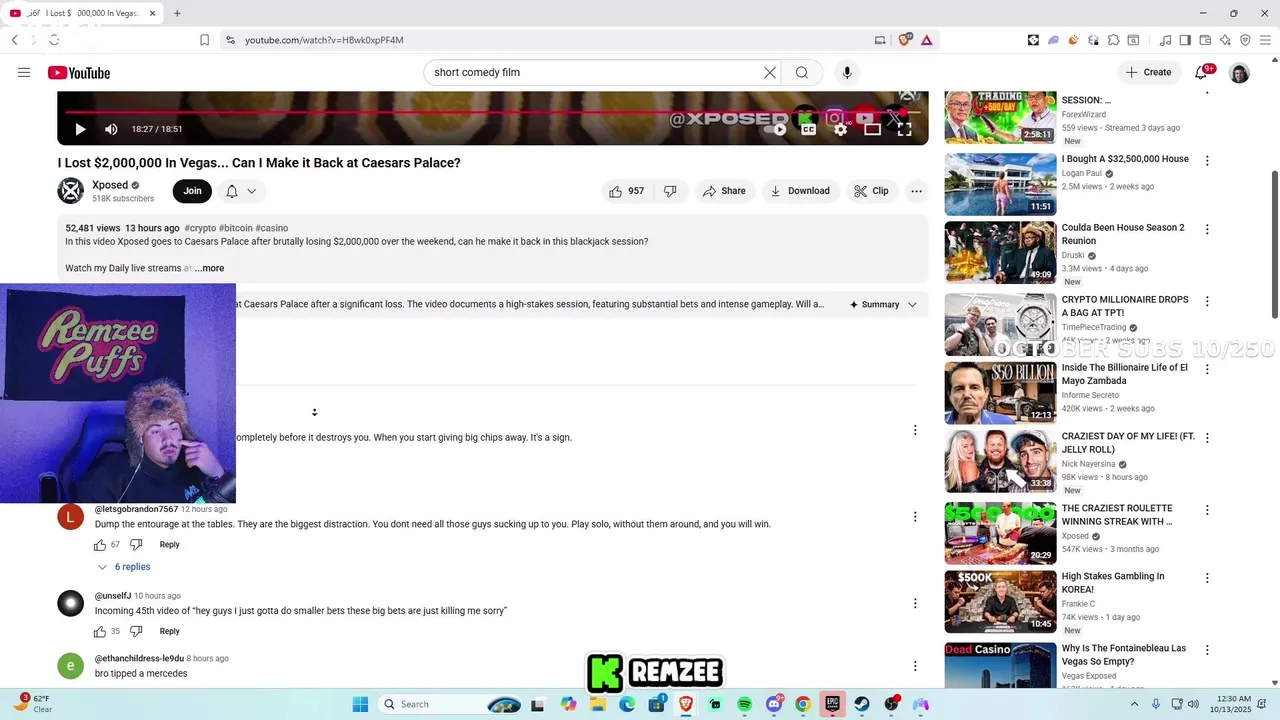
Task: Open CRAZIEST ROULETTE WINNING STREAK video title
Action: click(1117, 515)
